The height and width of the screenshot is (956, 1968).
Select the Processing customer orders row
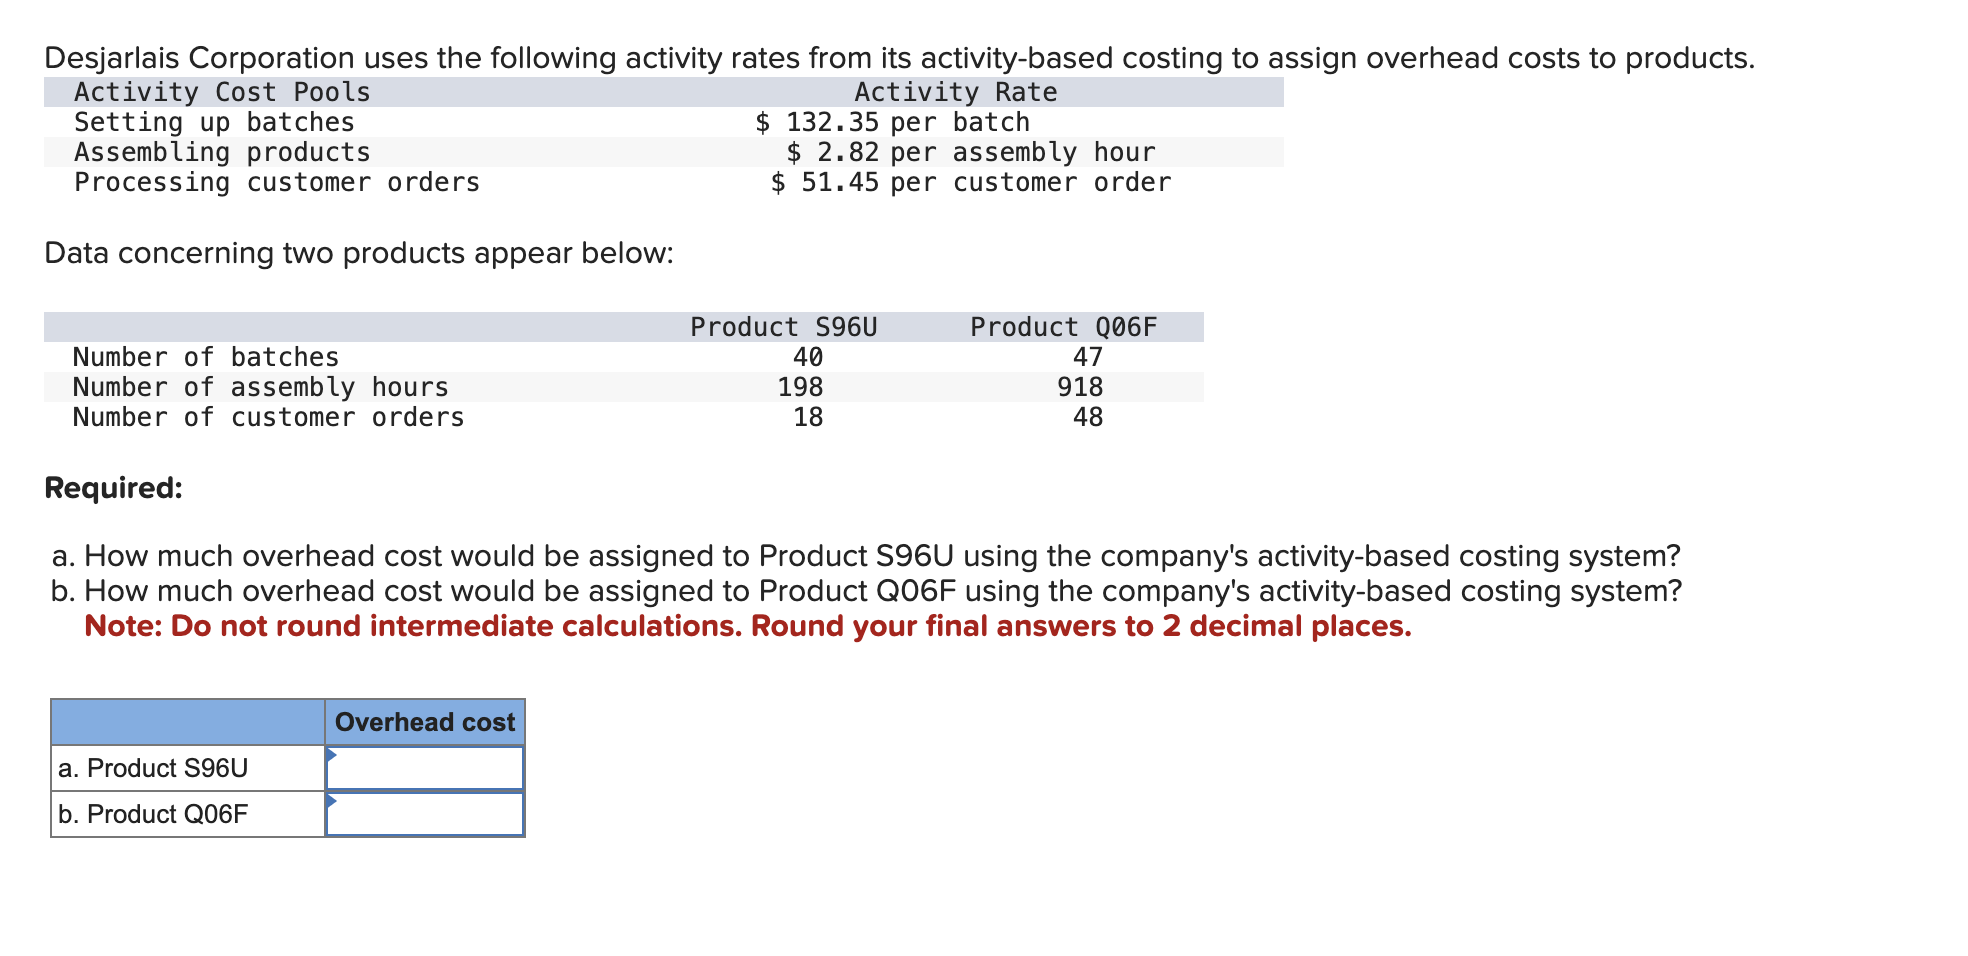[x=276, y=182]
